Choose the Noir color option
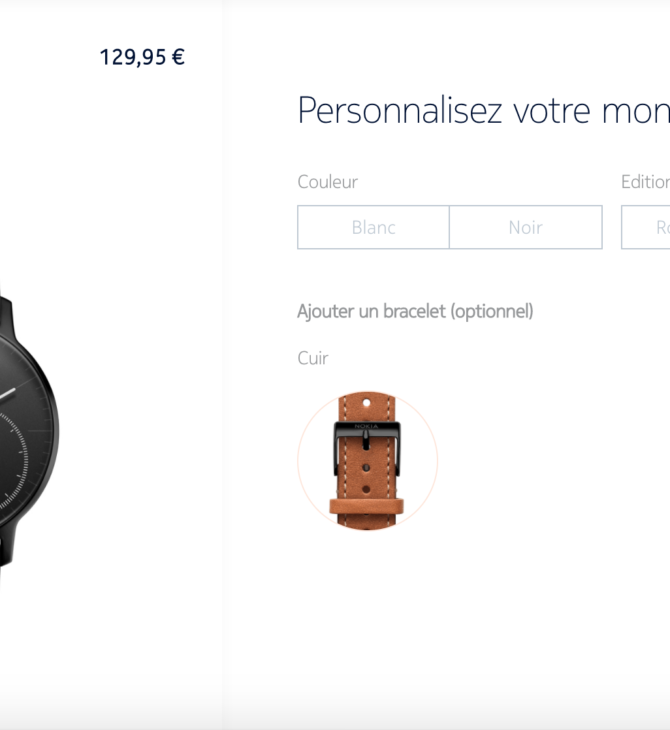 [526, 227]
